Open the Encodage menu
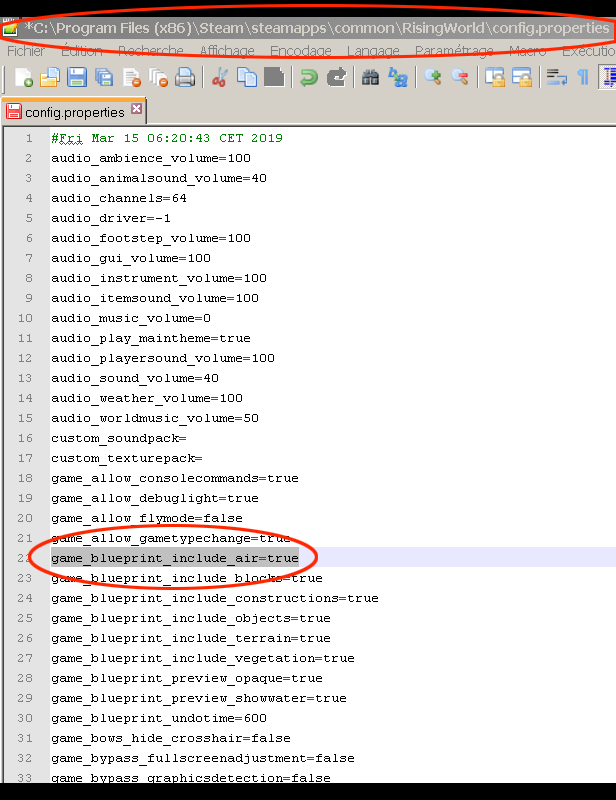The image size is (616, 800). point(300,51)
